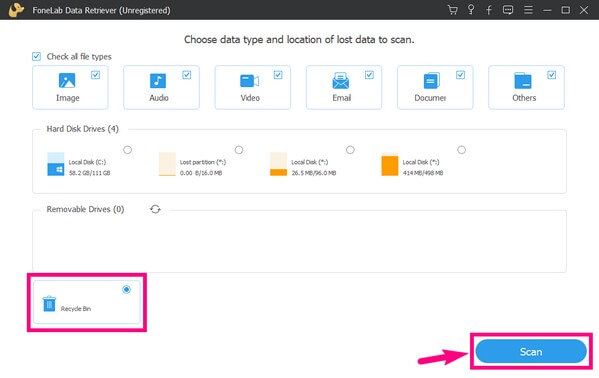Click the register key icon
The image size is (599, 378).
[x=471, y=10]
